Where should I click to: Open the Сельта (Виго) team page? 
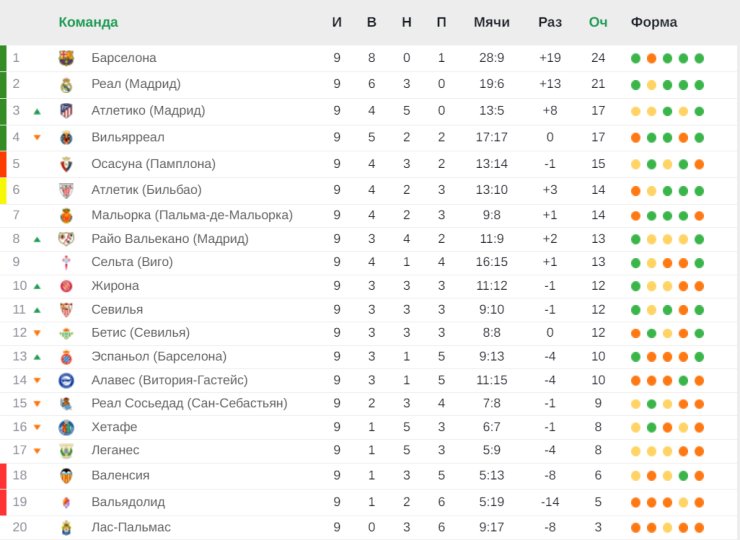tap(132, 262)
